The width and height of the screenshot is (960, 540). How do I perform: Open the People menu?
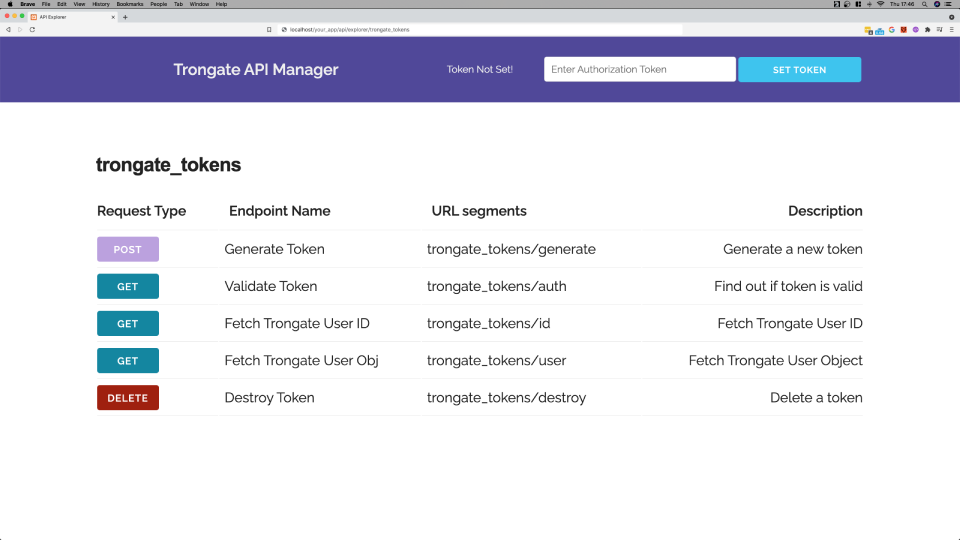[x=159, y=4]
